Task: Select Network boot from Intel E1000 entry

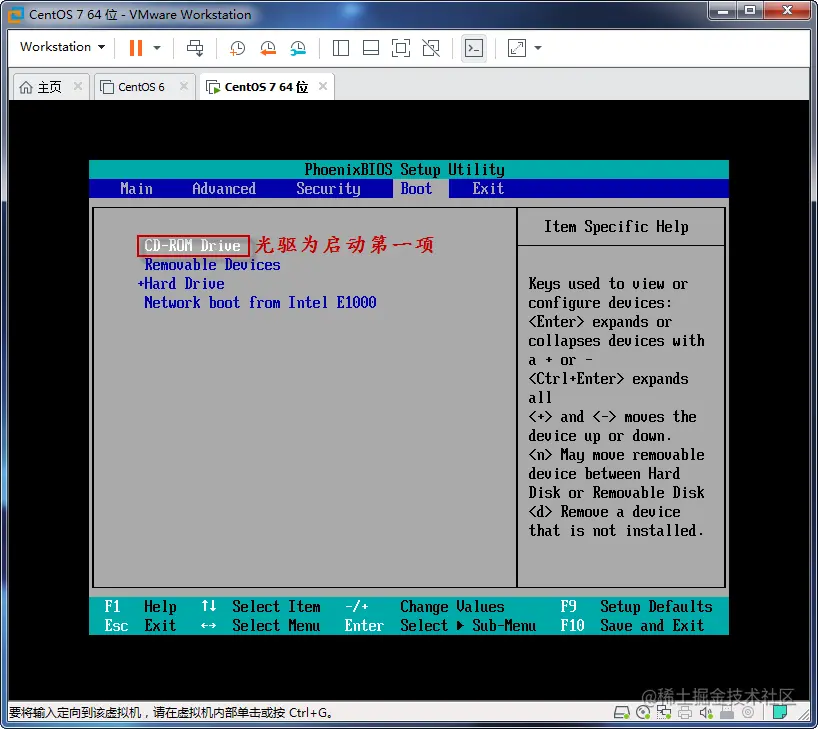Action: (260, 302)
